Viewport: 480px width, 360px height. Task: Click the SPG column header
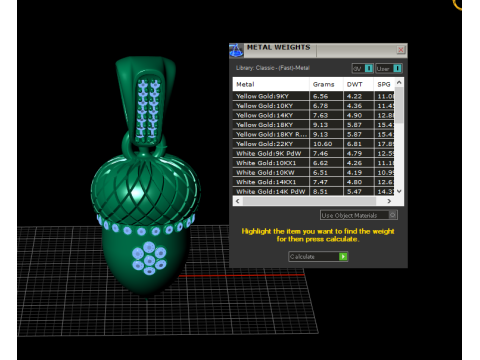[x=384, y=84]
